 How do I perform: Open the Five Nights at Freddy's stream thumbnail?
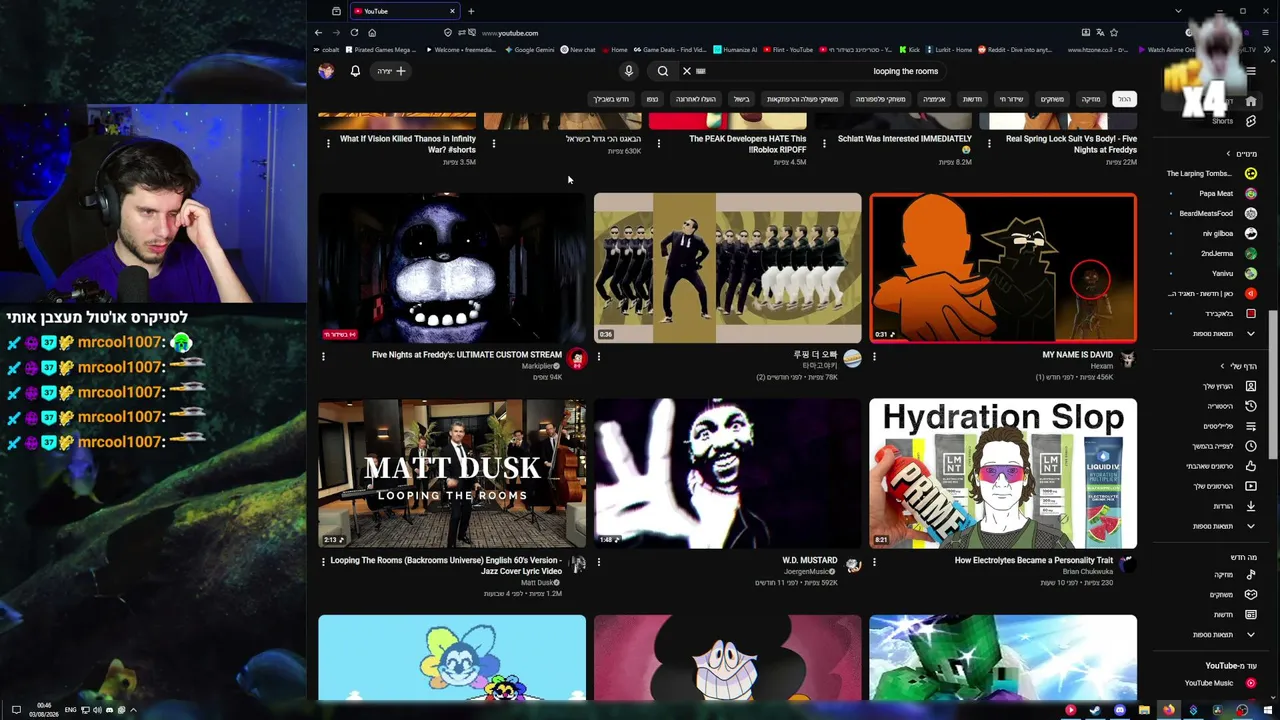click(452, 268)
